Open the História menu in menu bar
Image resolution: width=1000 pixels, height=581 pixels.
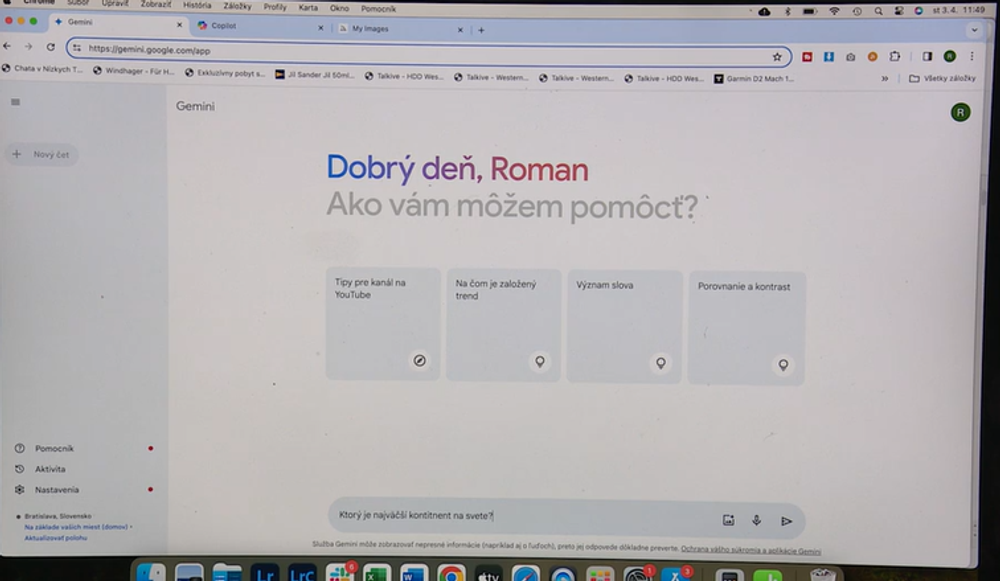point(197,7)
